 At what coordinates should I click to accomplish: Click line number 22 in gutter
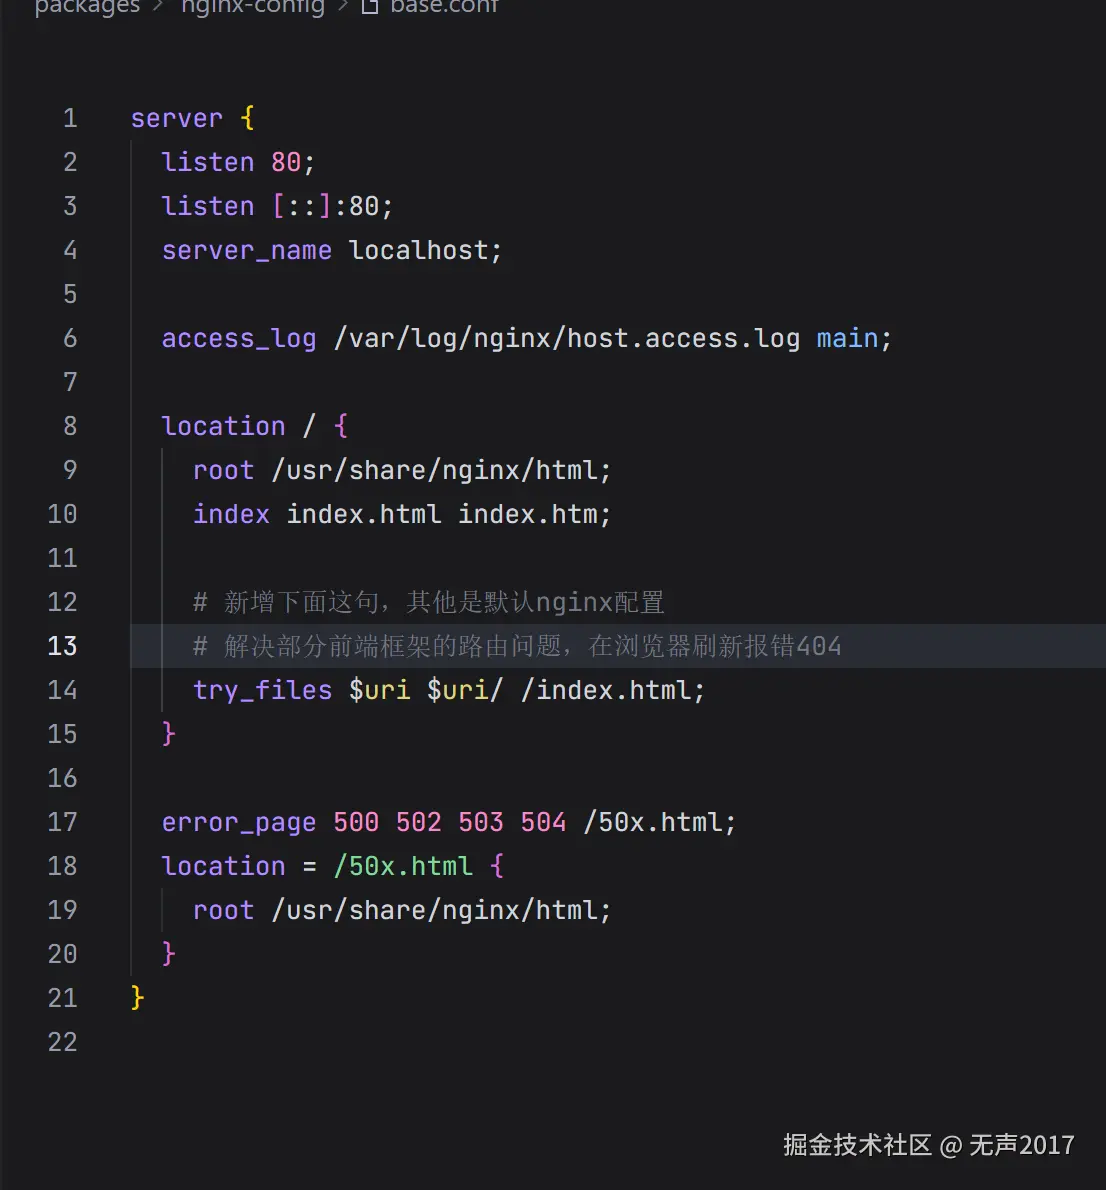62,1042
